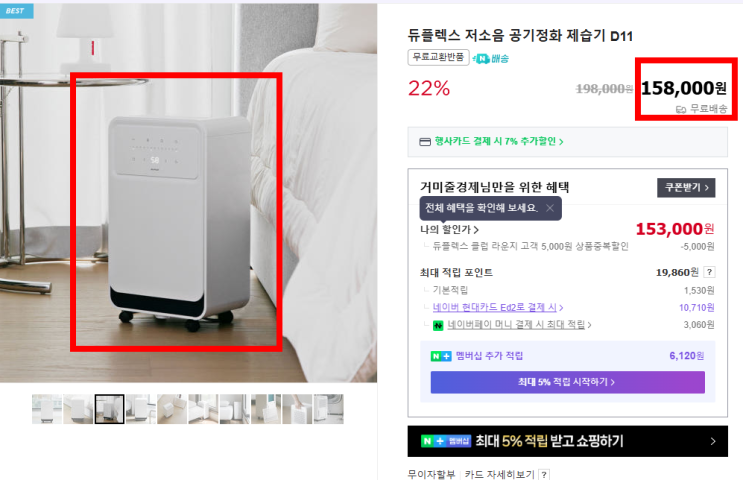Select the first product thumbnail
The height and width of the screenshot is (480, 743).
[x=47, y=409]
